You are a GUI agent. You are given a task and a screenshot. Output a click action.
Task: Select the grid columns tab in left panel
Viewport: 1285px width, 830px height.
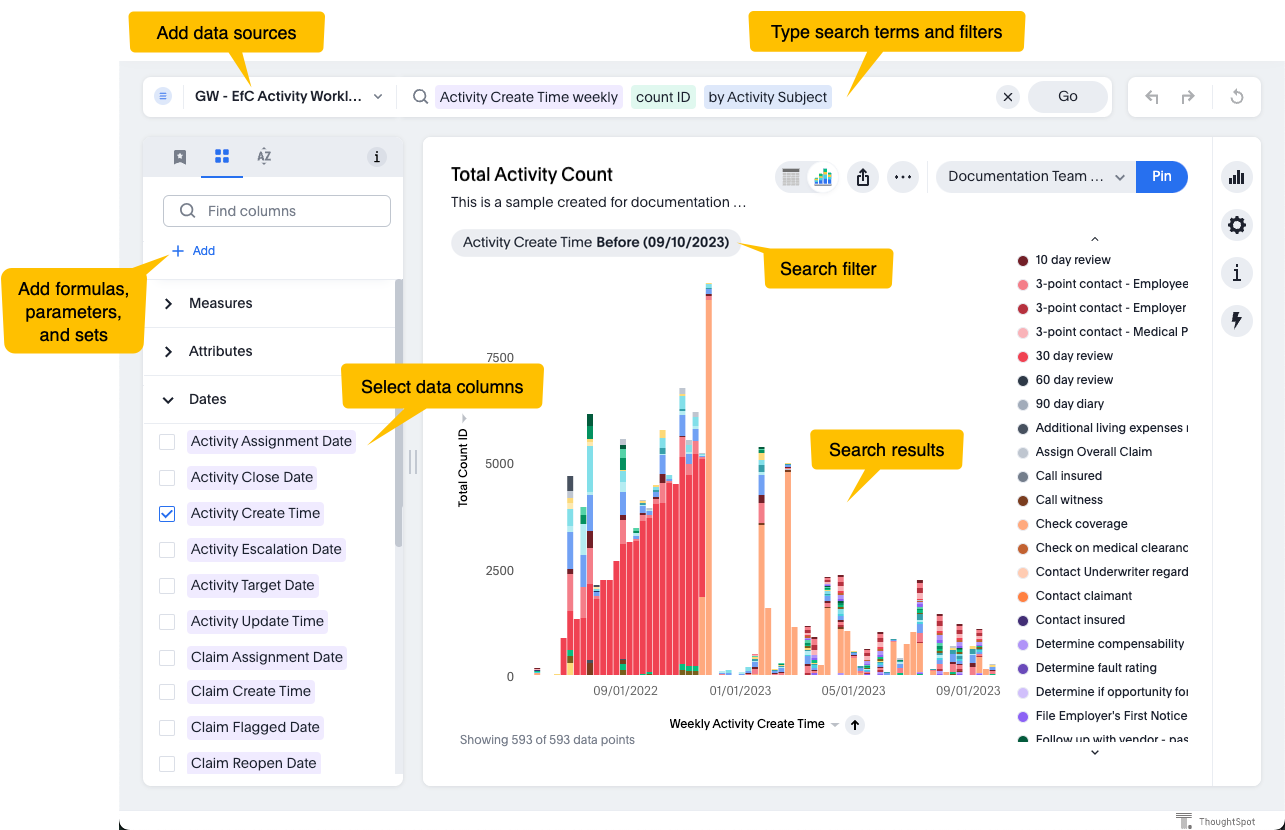tap(221, 157)
